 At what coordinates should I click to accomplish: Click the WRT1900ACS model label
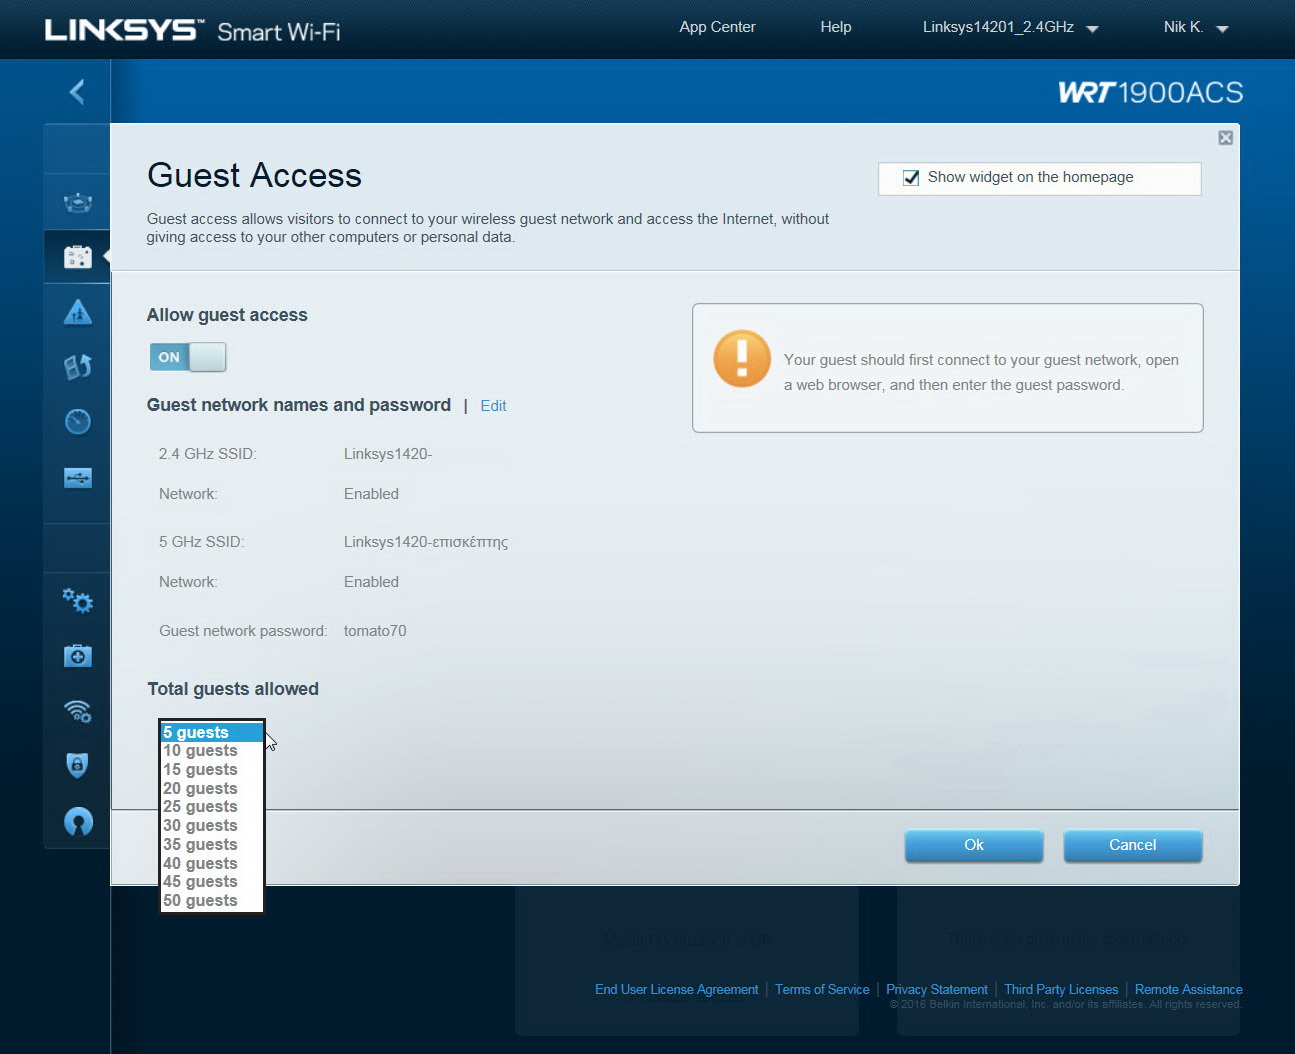(1150, 93)
